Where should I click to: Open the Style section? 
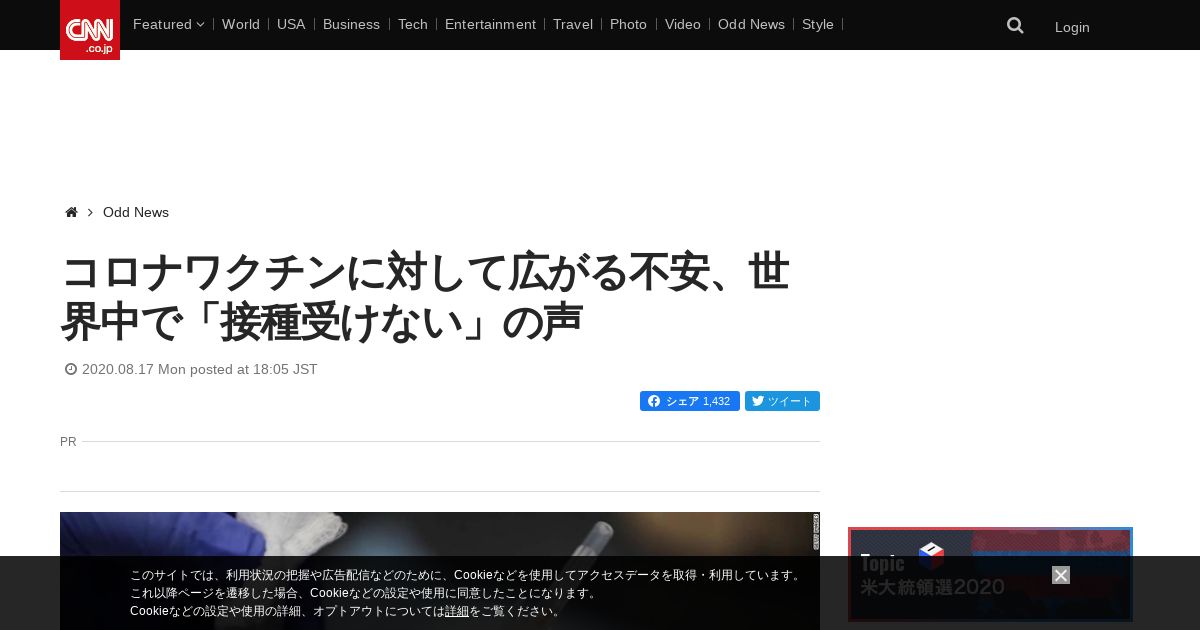click(x=818, y=24)
